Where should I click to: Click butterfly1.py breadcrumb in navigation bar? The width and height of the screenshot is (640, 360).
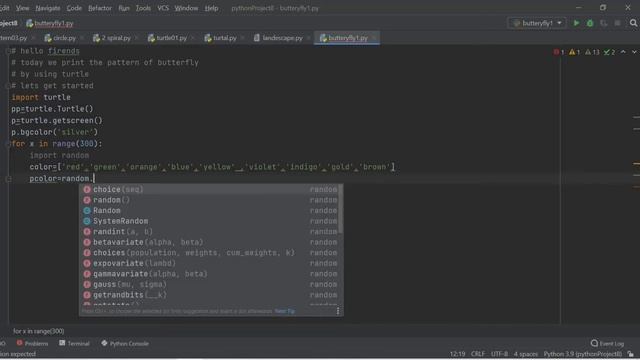pos(49,24)
